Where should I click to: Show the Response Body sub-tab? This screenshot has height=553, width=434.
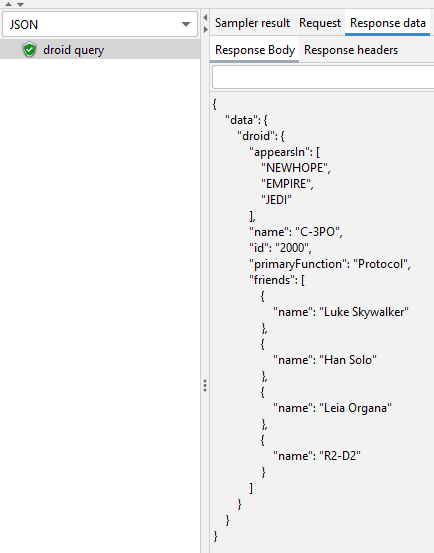pyautogui.click(x=255, y=50)
